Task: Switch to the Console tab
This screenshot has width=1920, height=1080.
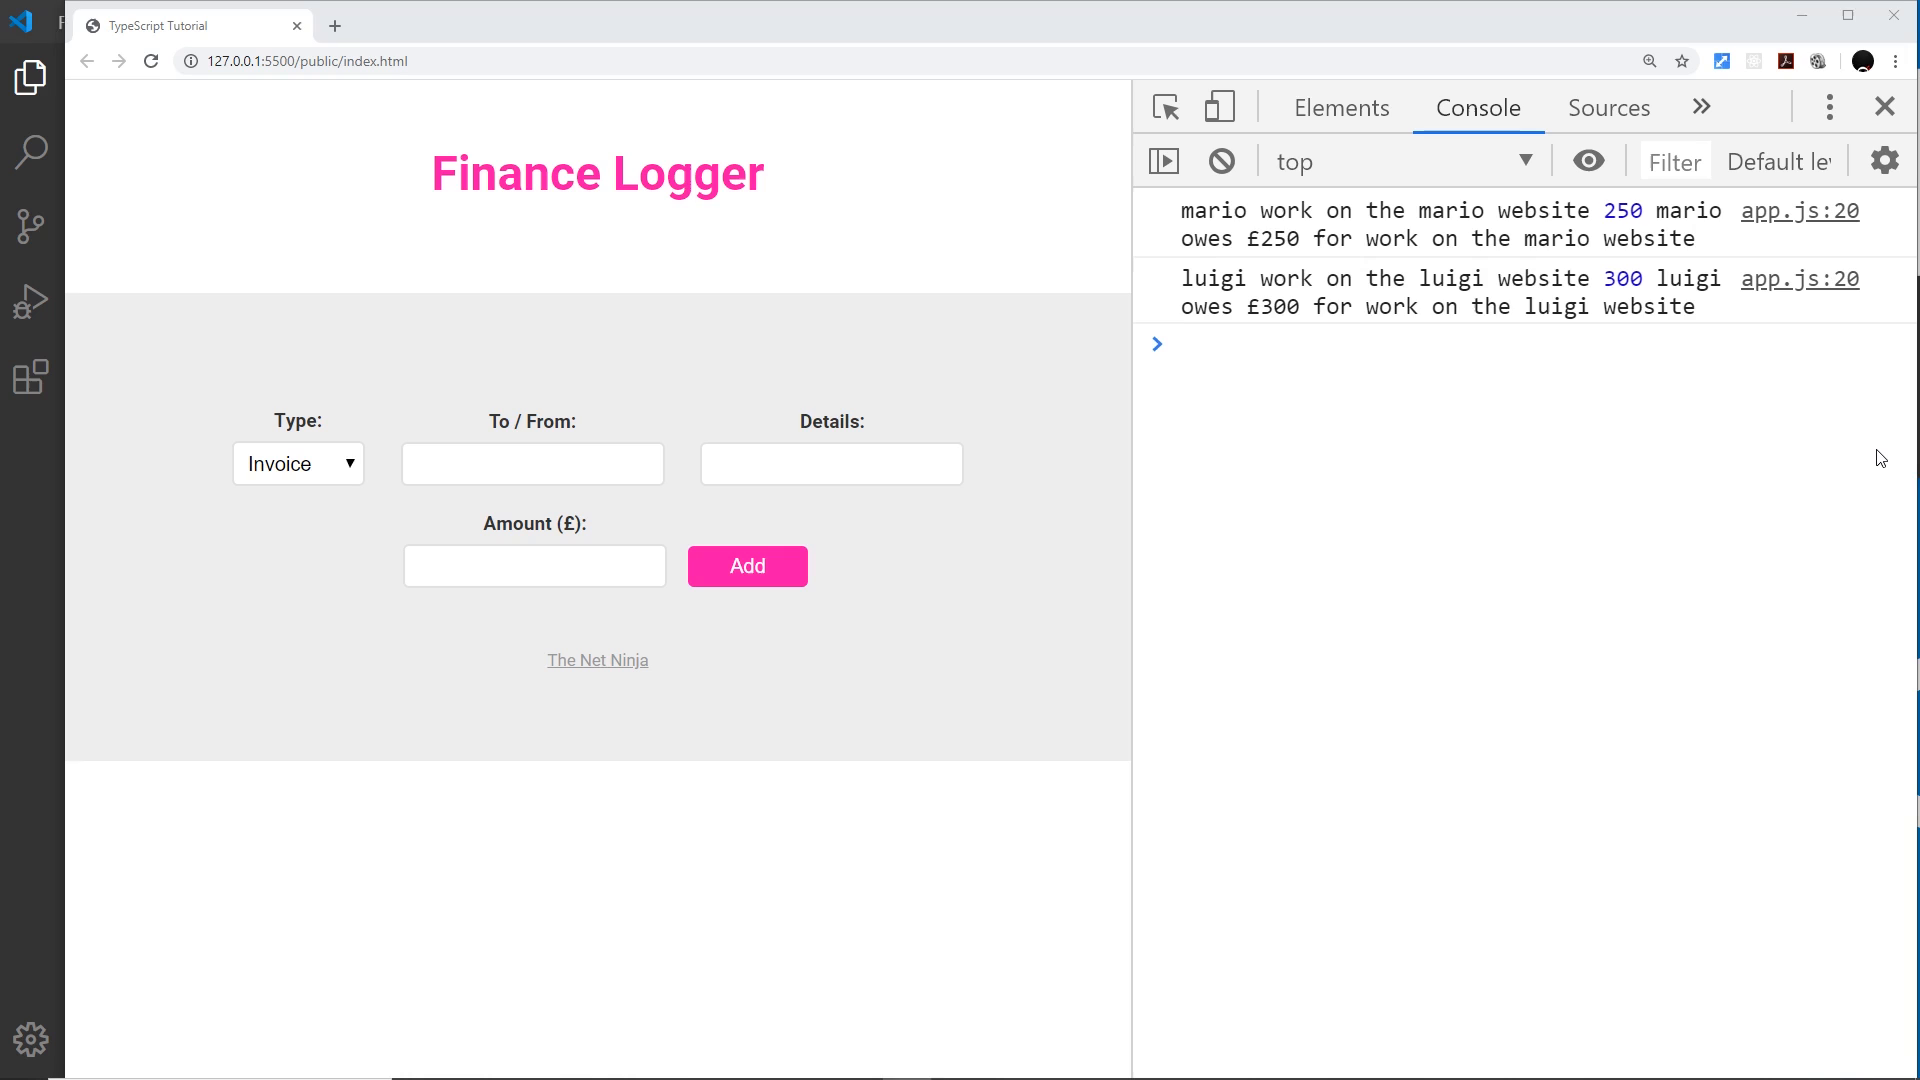Action: [x=1478, y=108]
